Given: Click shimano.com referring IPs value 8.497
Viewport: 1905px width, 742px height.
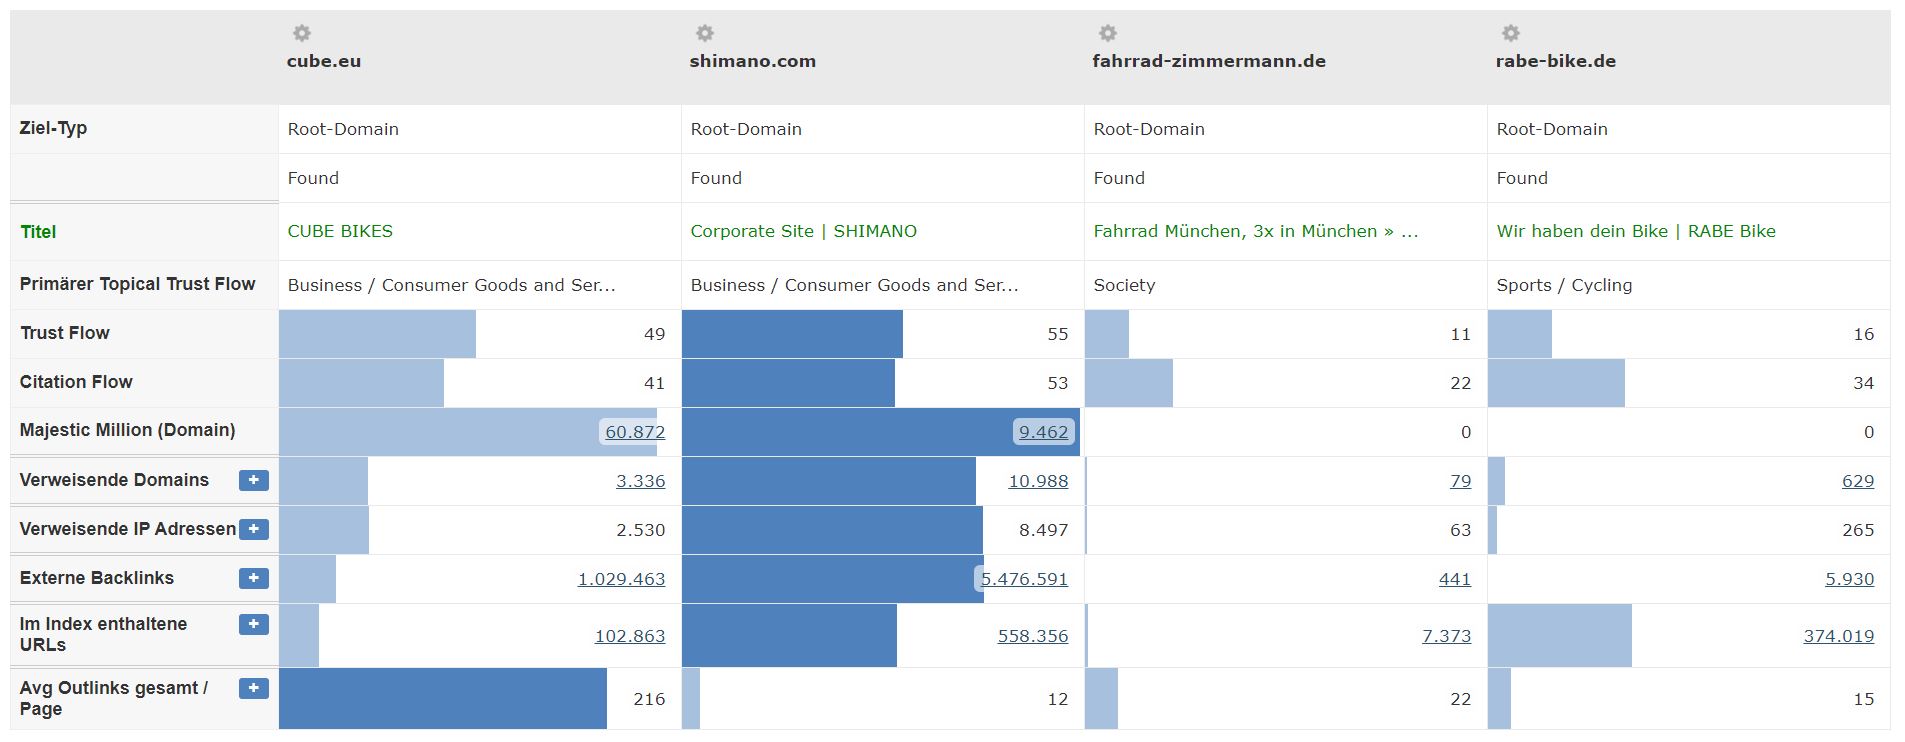Looking at the screenshot, I should 1043,530.
